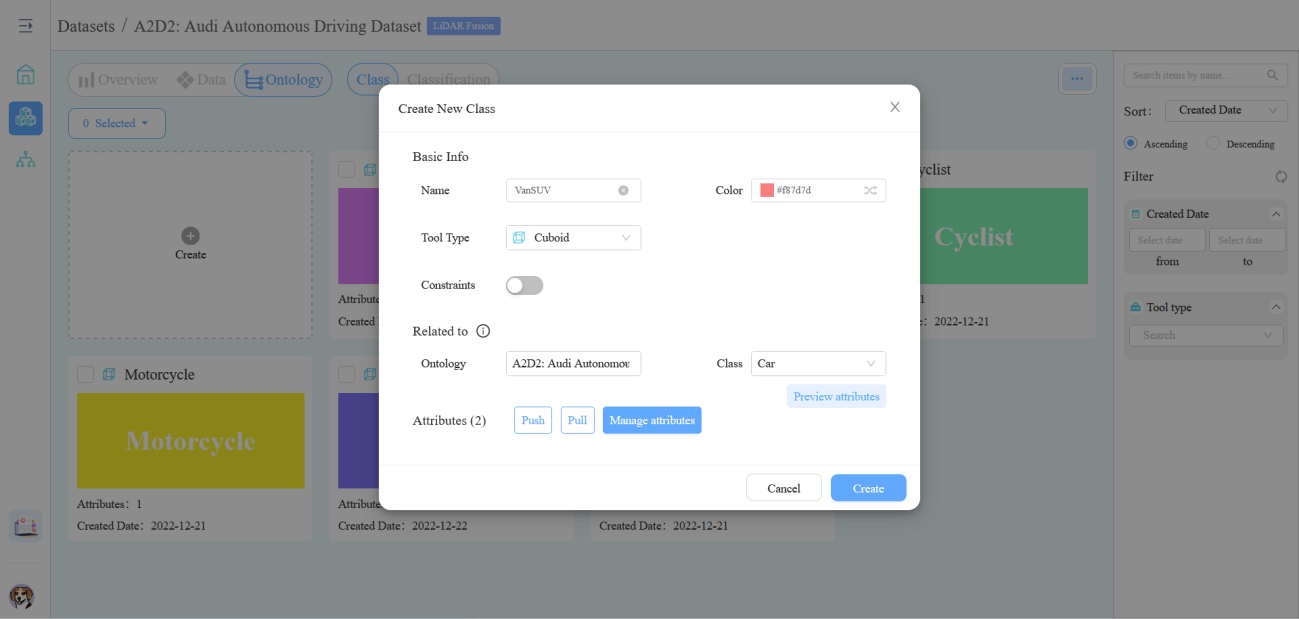
Task: Click the home icon in left sidebar
Action: [x=25, y=75]
